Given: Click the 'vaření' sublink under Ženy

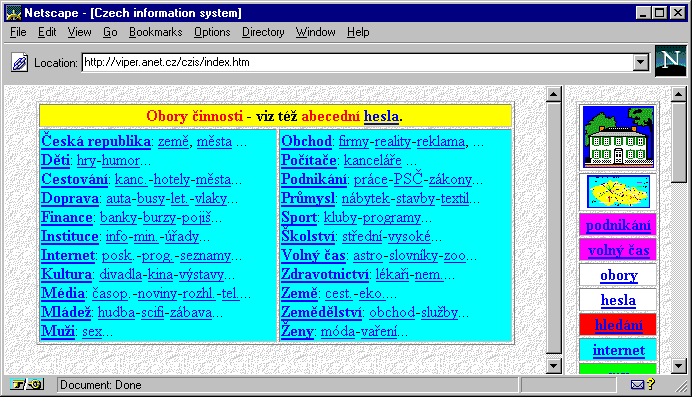Looking at the screenshot, I should coord(379,331).
